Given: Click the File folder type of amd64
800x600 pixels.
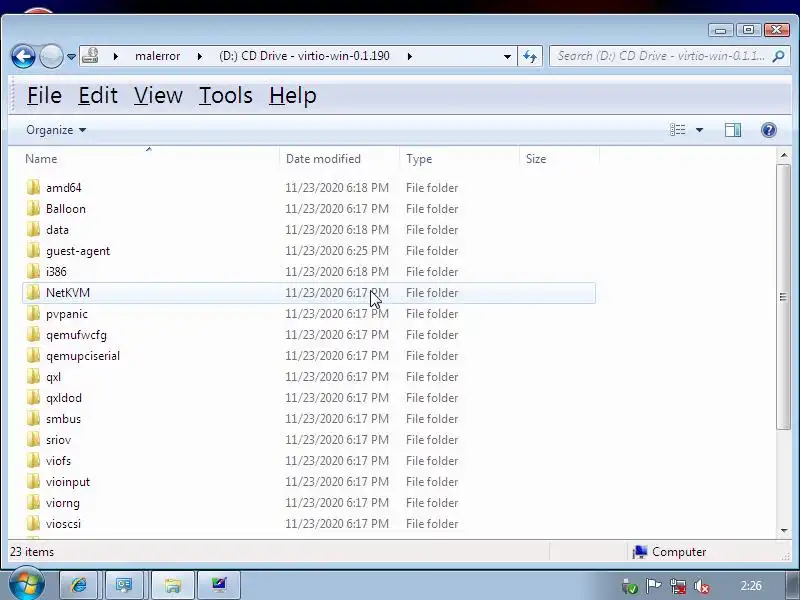Looking at the screenshot, I should pos(432,188).
